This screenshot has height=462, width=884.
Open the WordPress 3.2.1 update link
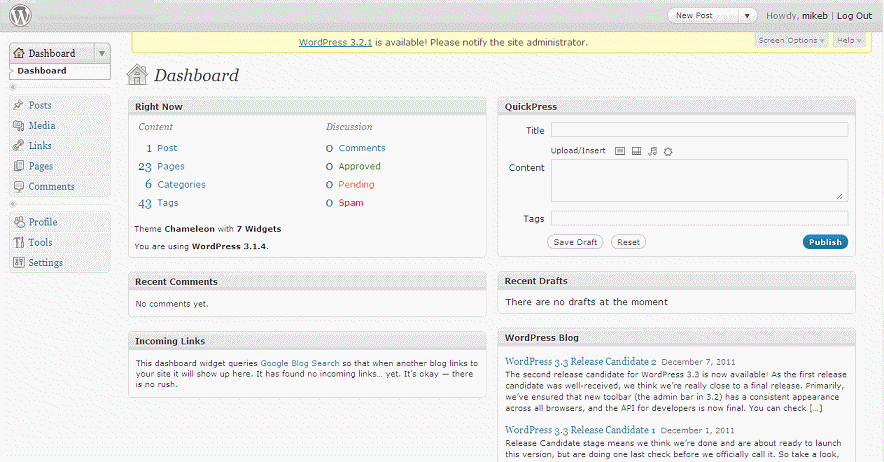pos(335,42)
